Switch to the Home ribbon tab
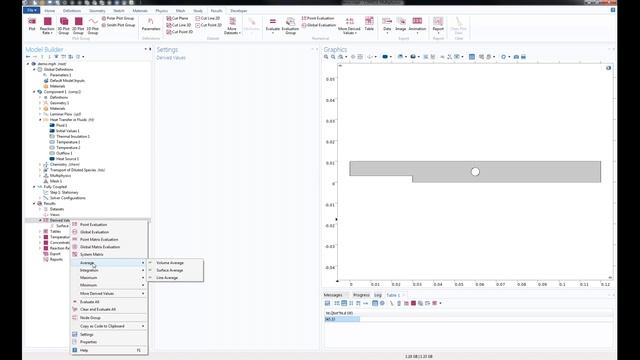 click(49, 11)
